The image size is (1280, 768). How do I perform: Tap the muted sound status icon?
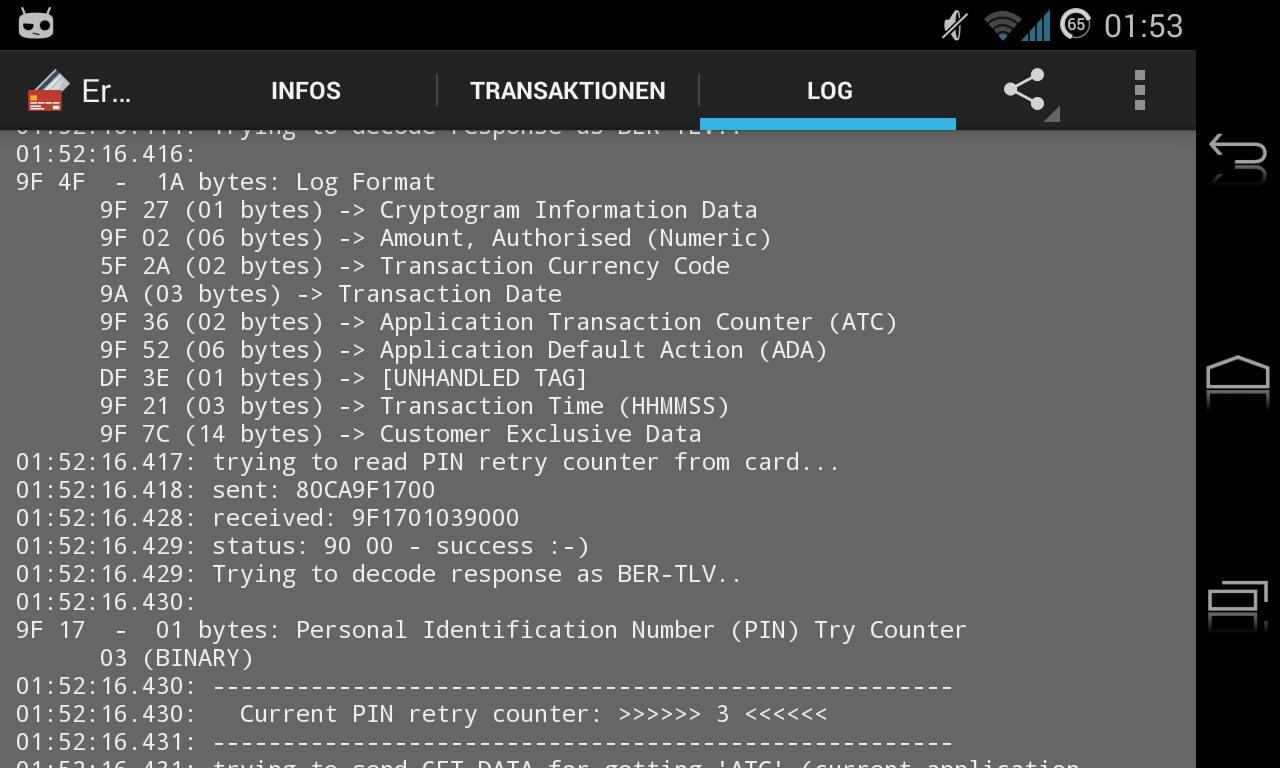coord(955,25)
